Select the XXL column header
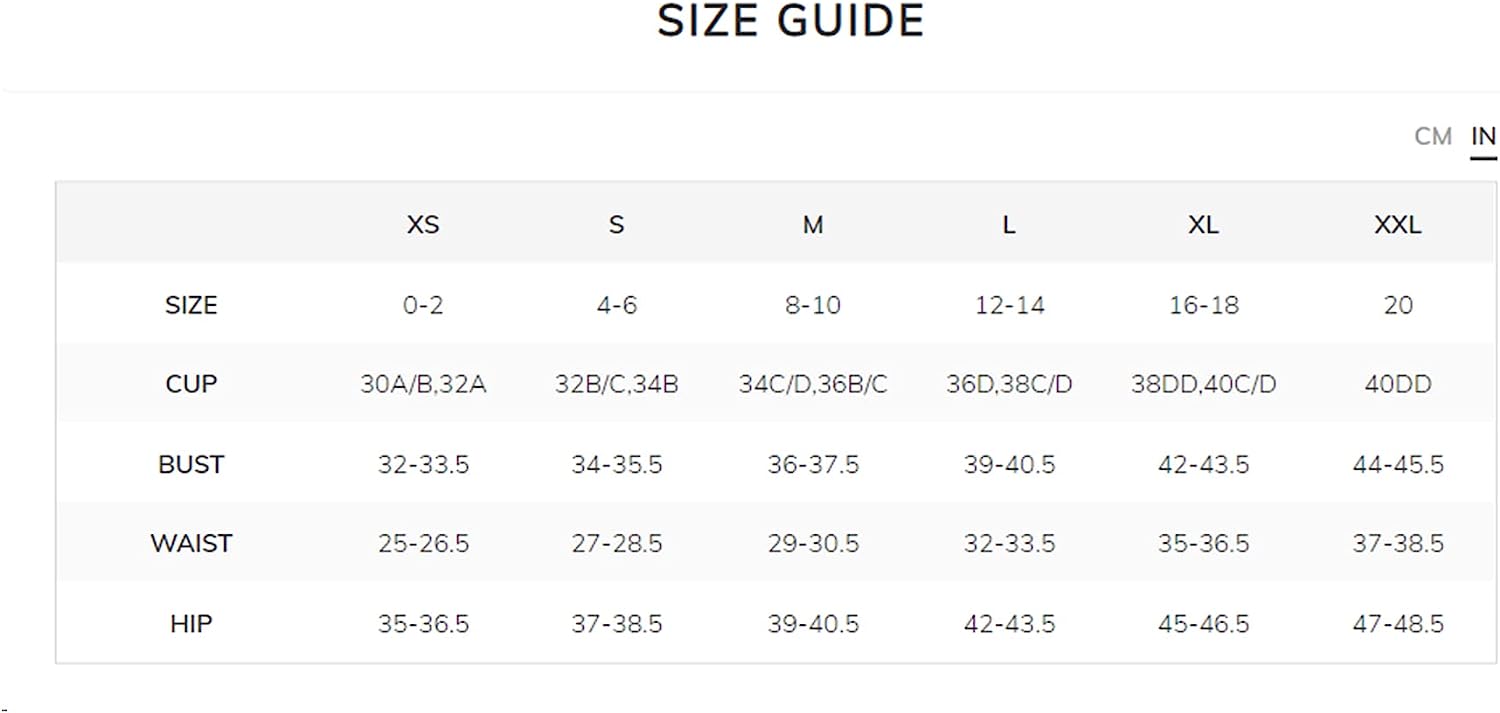 (x=1398, y=225)
